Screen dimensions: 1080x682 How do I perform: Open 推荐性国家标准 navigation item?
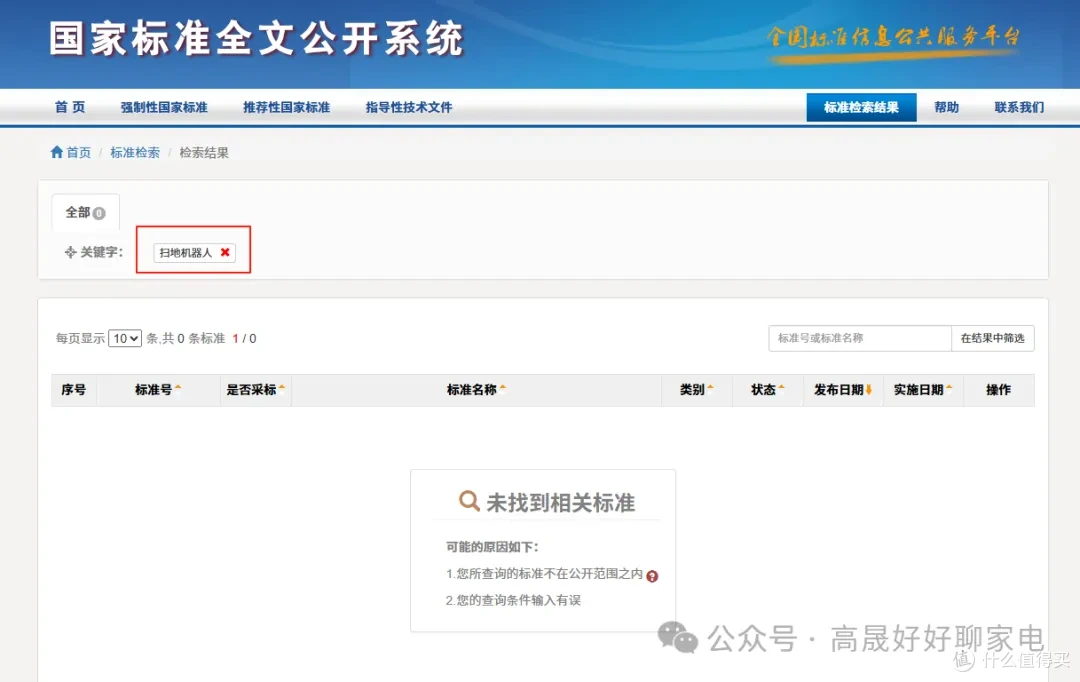pyautogui.click(x=287, y=107)
